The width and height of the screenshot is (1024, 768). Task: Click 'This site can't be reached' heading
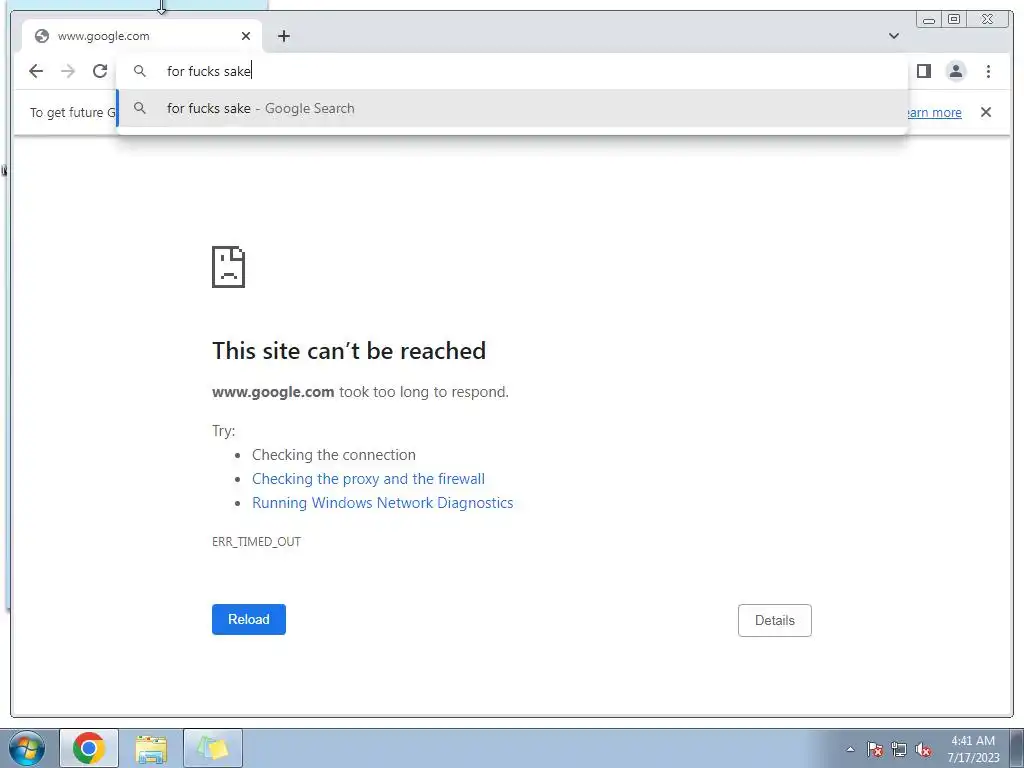(x=349, y=351)
